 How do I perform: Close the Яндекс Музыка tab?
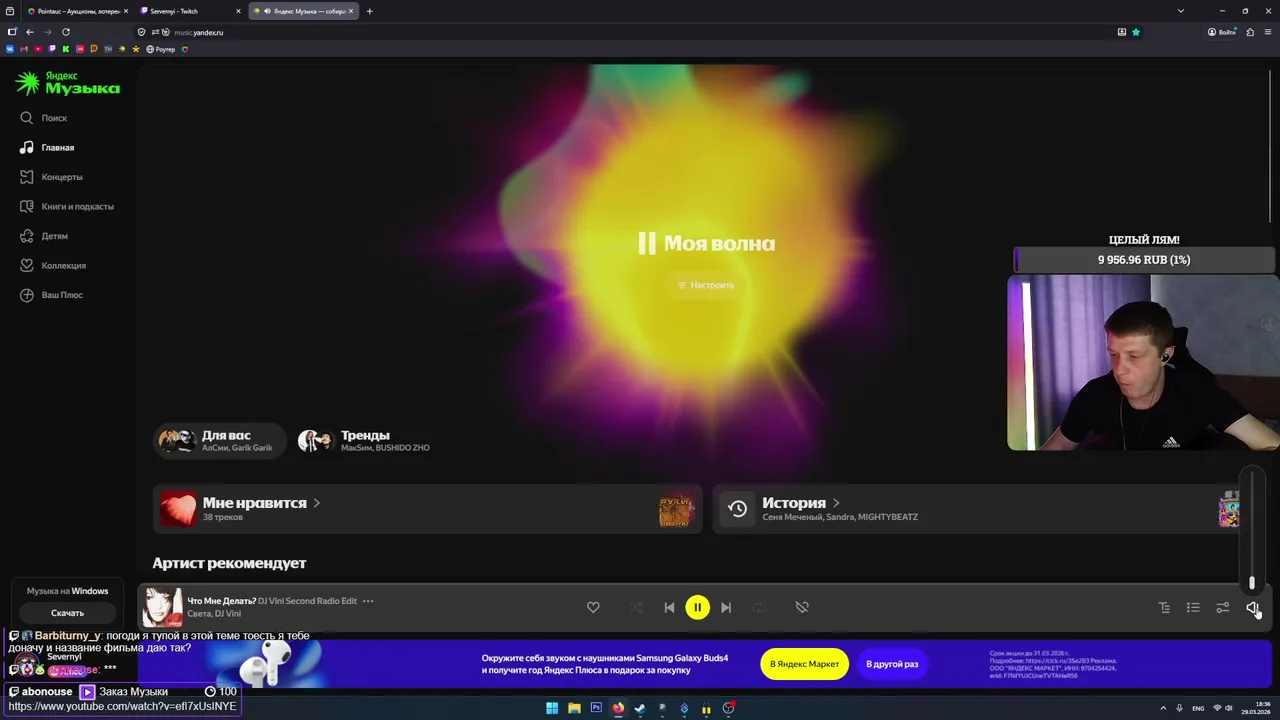pos(351,11)
